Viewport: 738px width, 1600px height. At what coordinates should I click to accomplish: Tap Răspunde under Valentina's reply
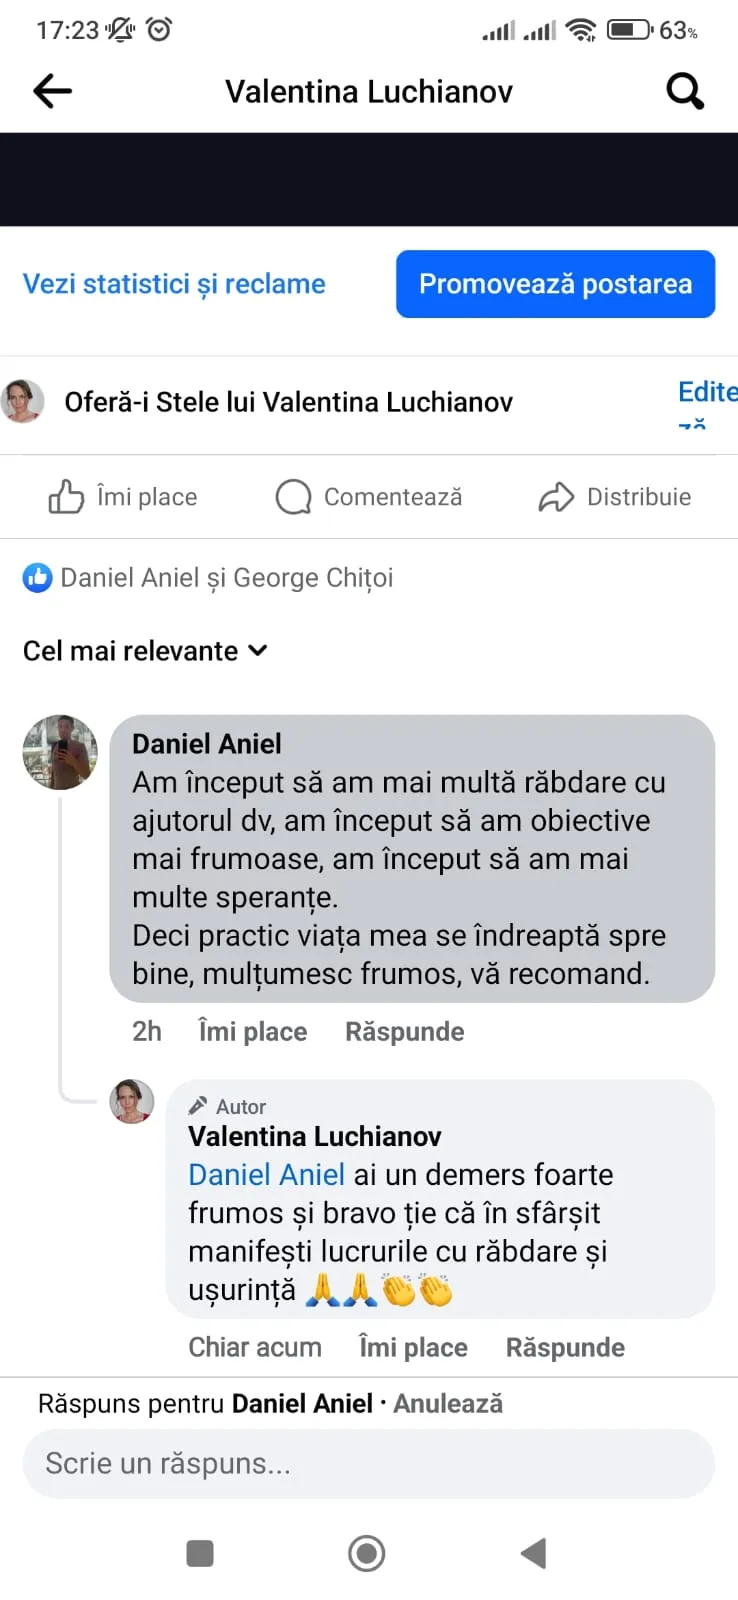pos(565,1348)
